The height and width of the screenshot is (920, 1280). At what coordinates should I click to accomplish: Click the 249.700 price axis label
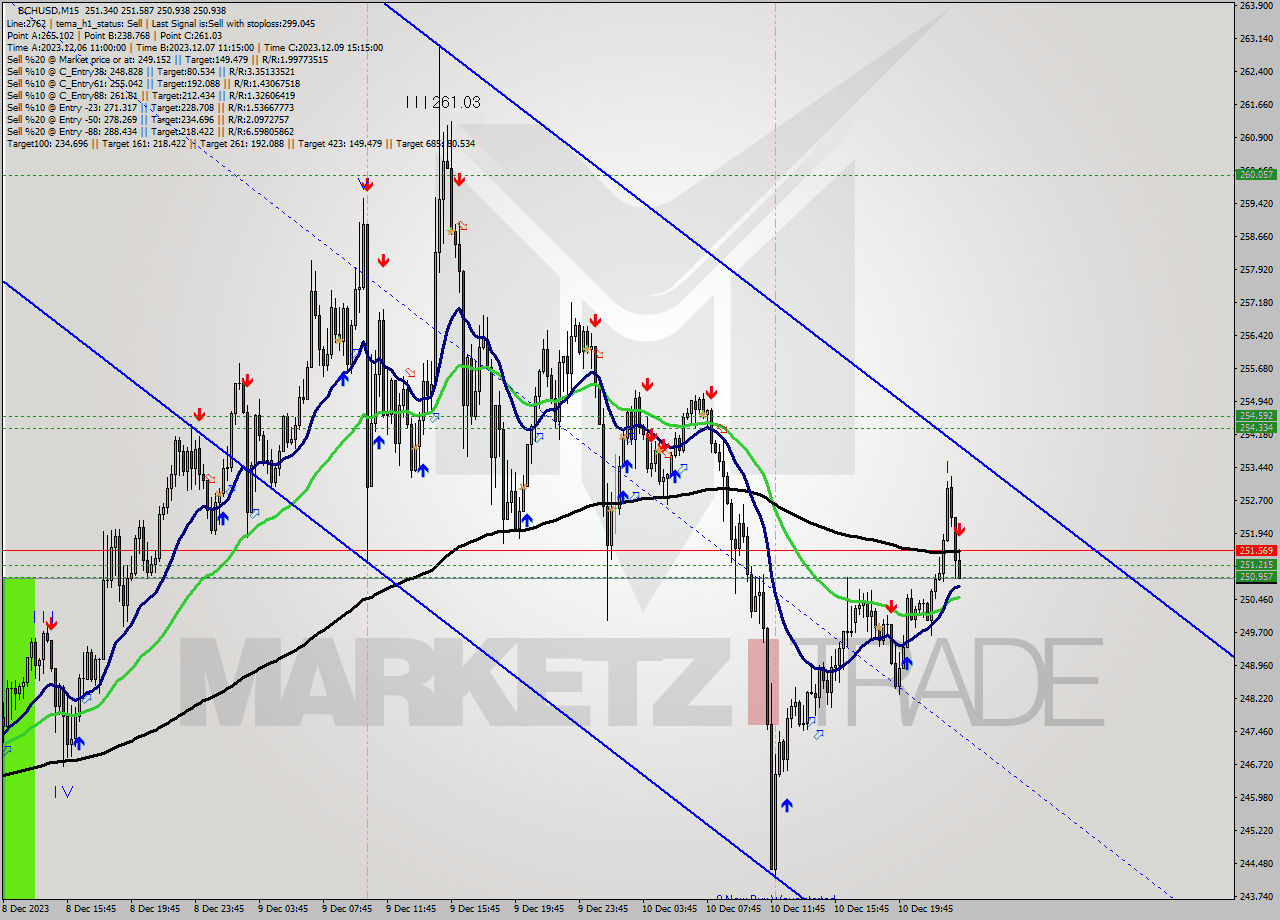[x=1256, y=632]
